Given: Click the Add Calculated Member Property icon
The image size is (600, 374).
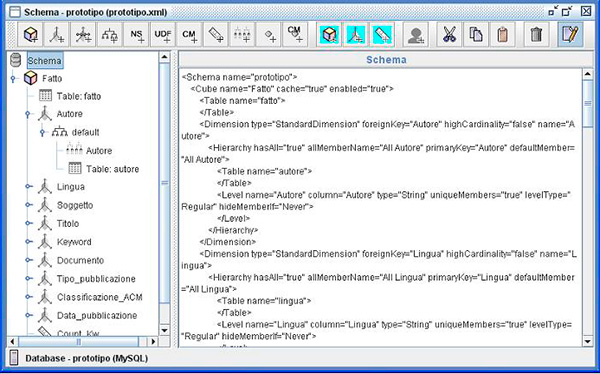Looking at the screenshot, I should (295, 35).
